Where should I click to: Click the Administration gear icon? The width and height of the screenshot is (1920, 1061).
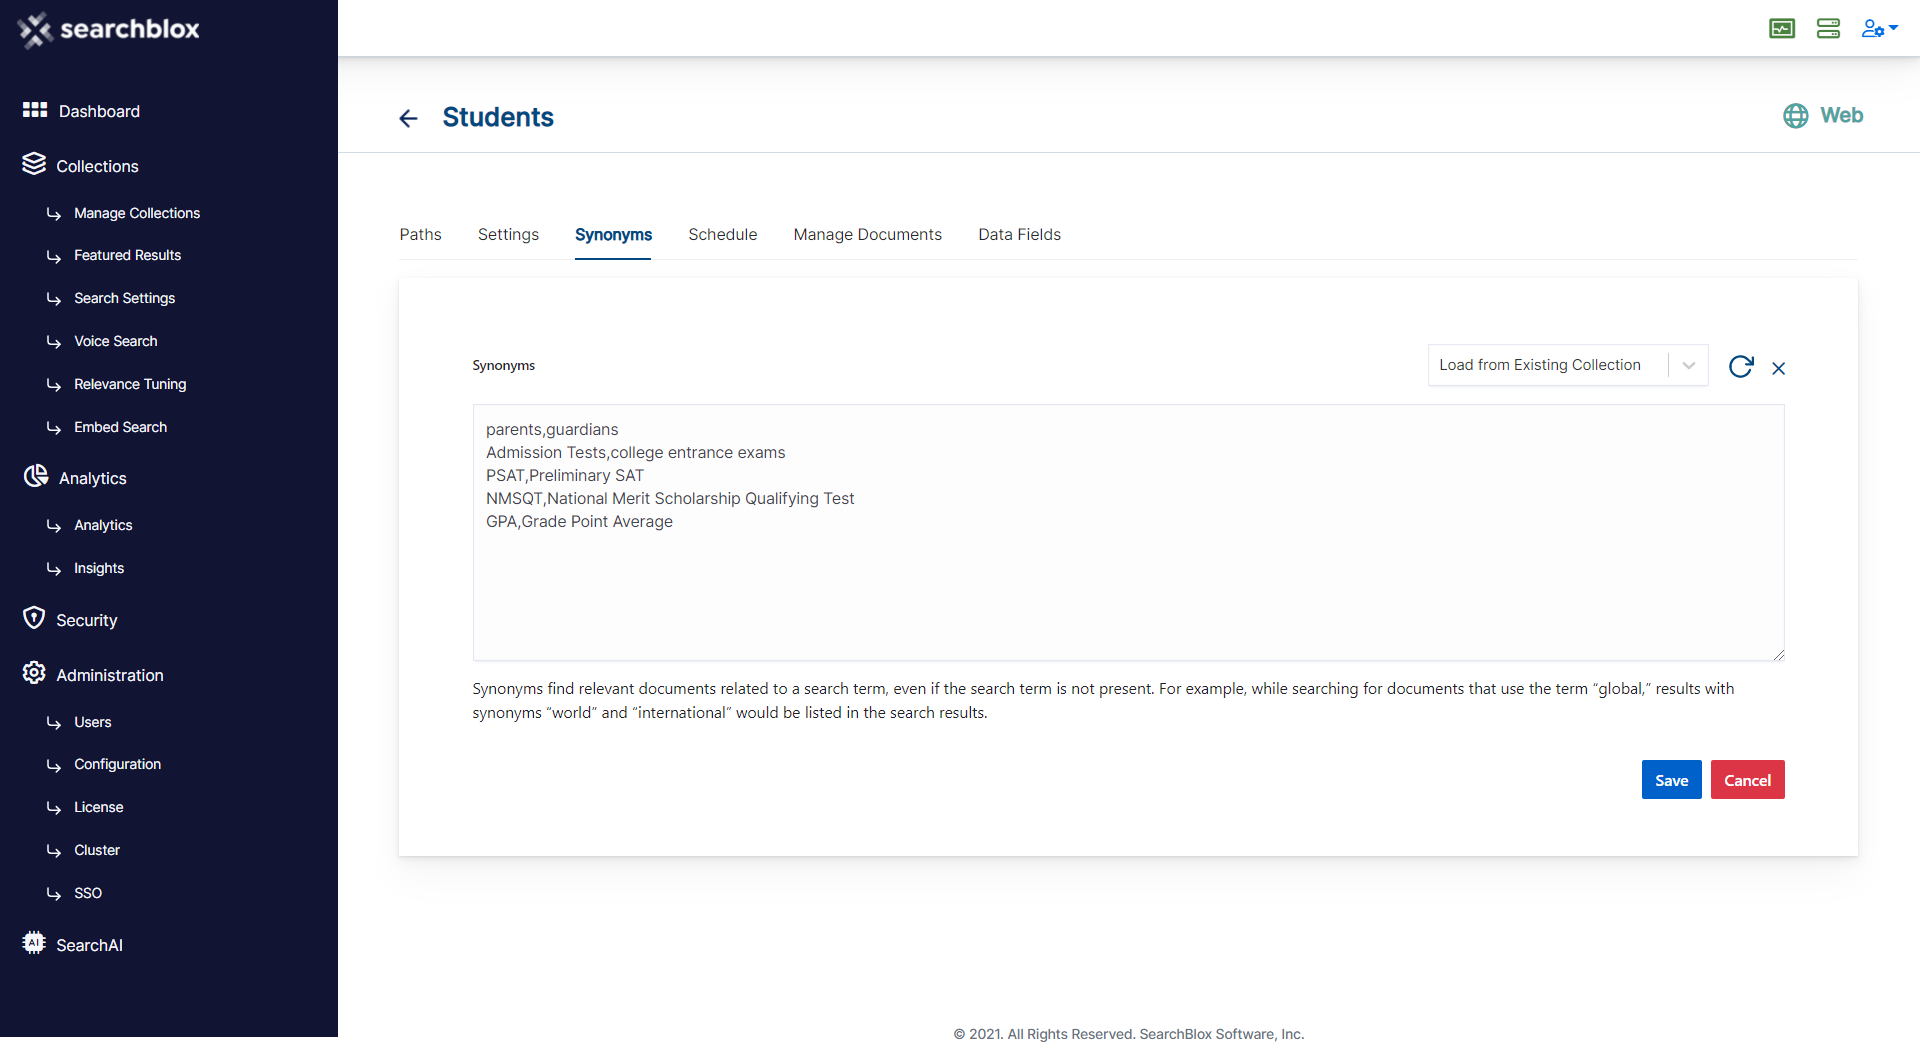click(34, 673)
